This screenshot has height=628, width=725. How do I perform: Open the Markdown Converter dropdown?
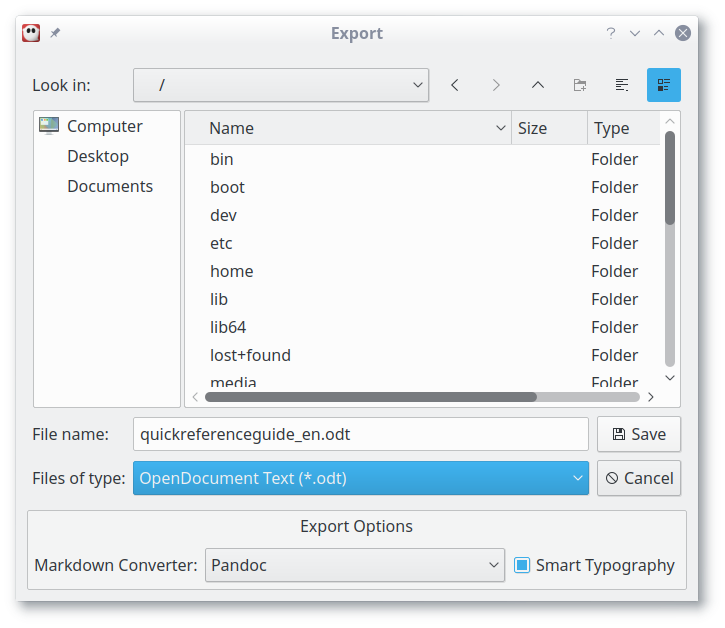coord(355,565)
